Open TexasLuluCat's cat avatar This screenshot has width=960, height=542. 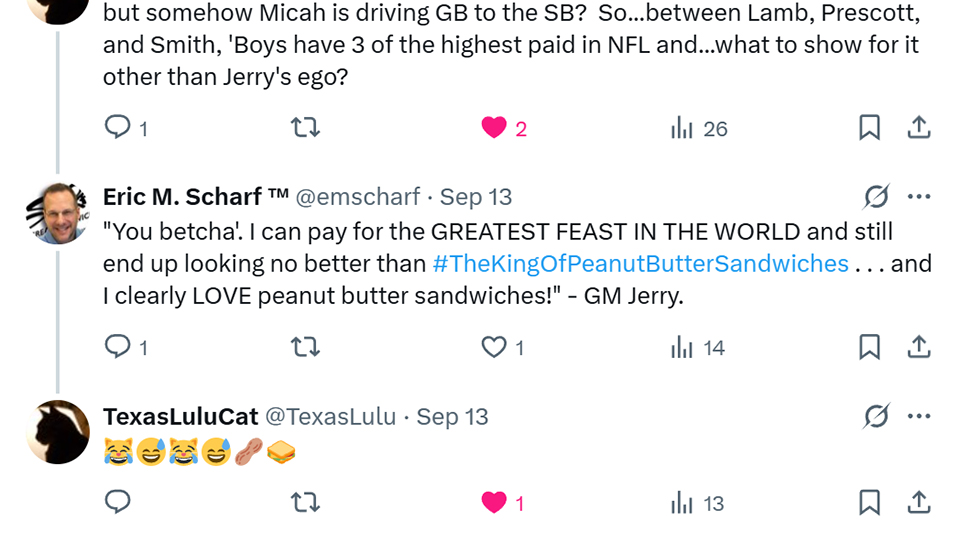click(x=58, y=432)
